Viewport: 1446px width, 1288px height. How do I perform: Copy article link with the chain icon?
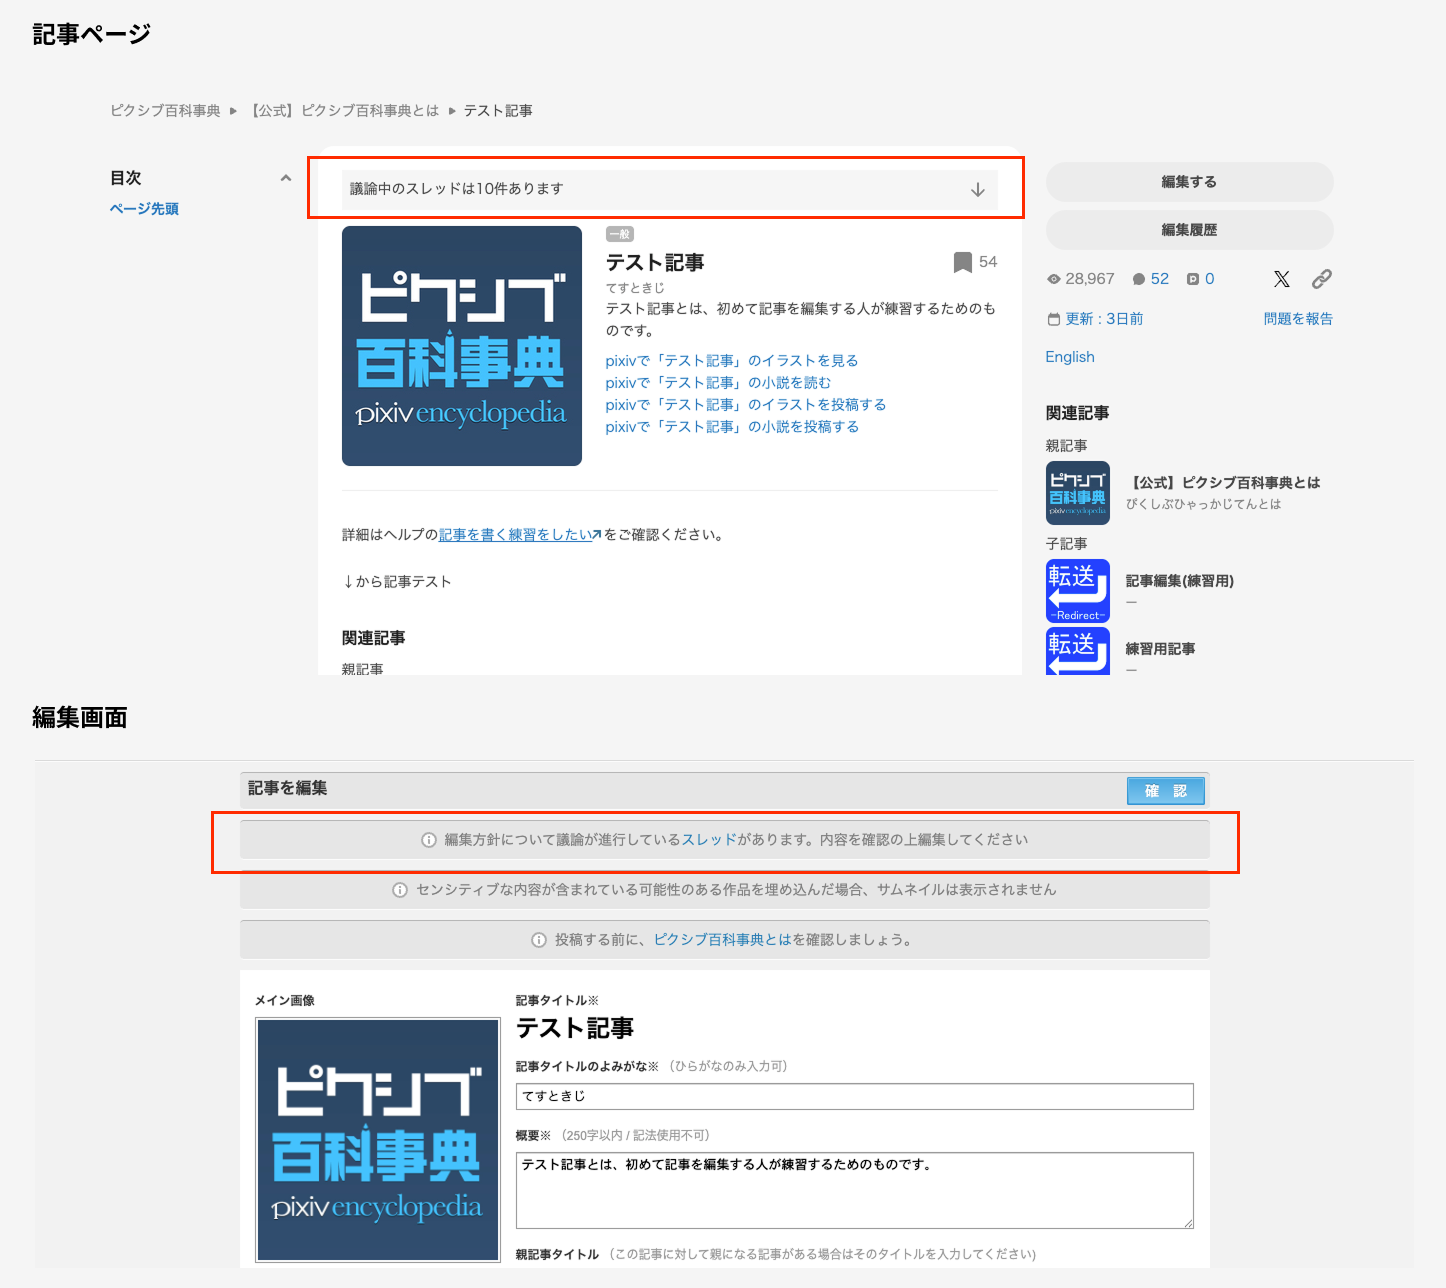[x=1322, y=279]
